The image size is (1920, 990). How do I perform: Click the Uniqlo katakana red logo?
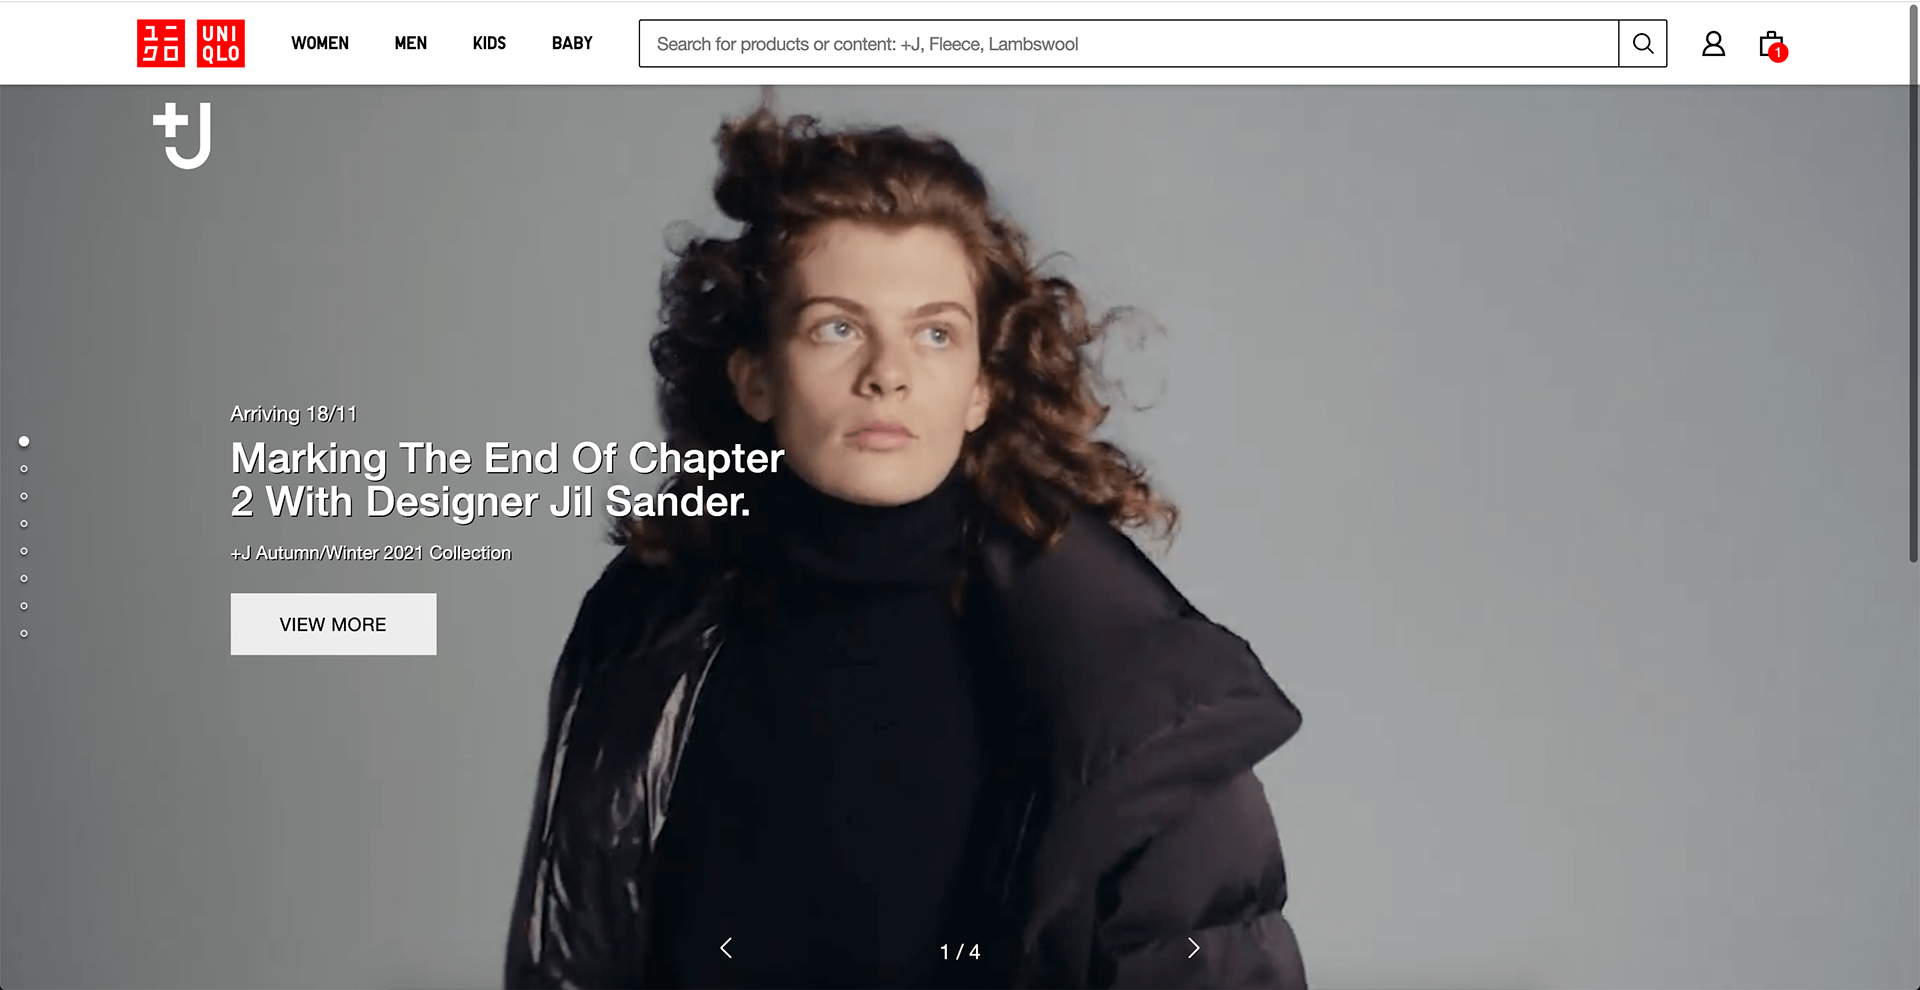click(x=161, y=44)
